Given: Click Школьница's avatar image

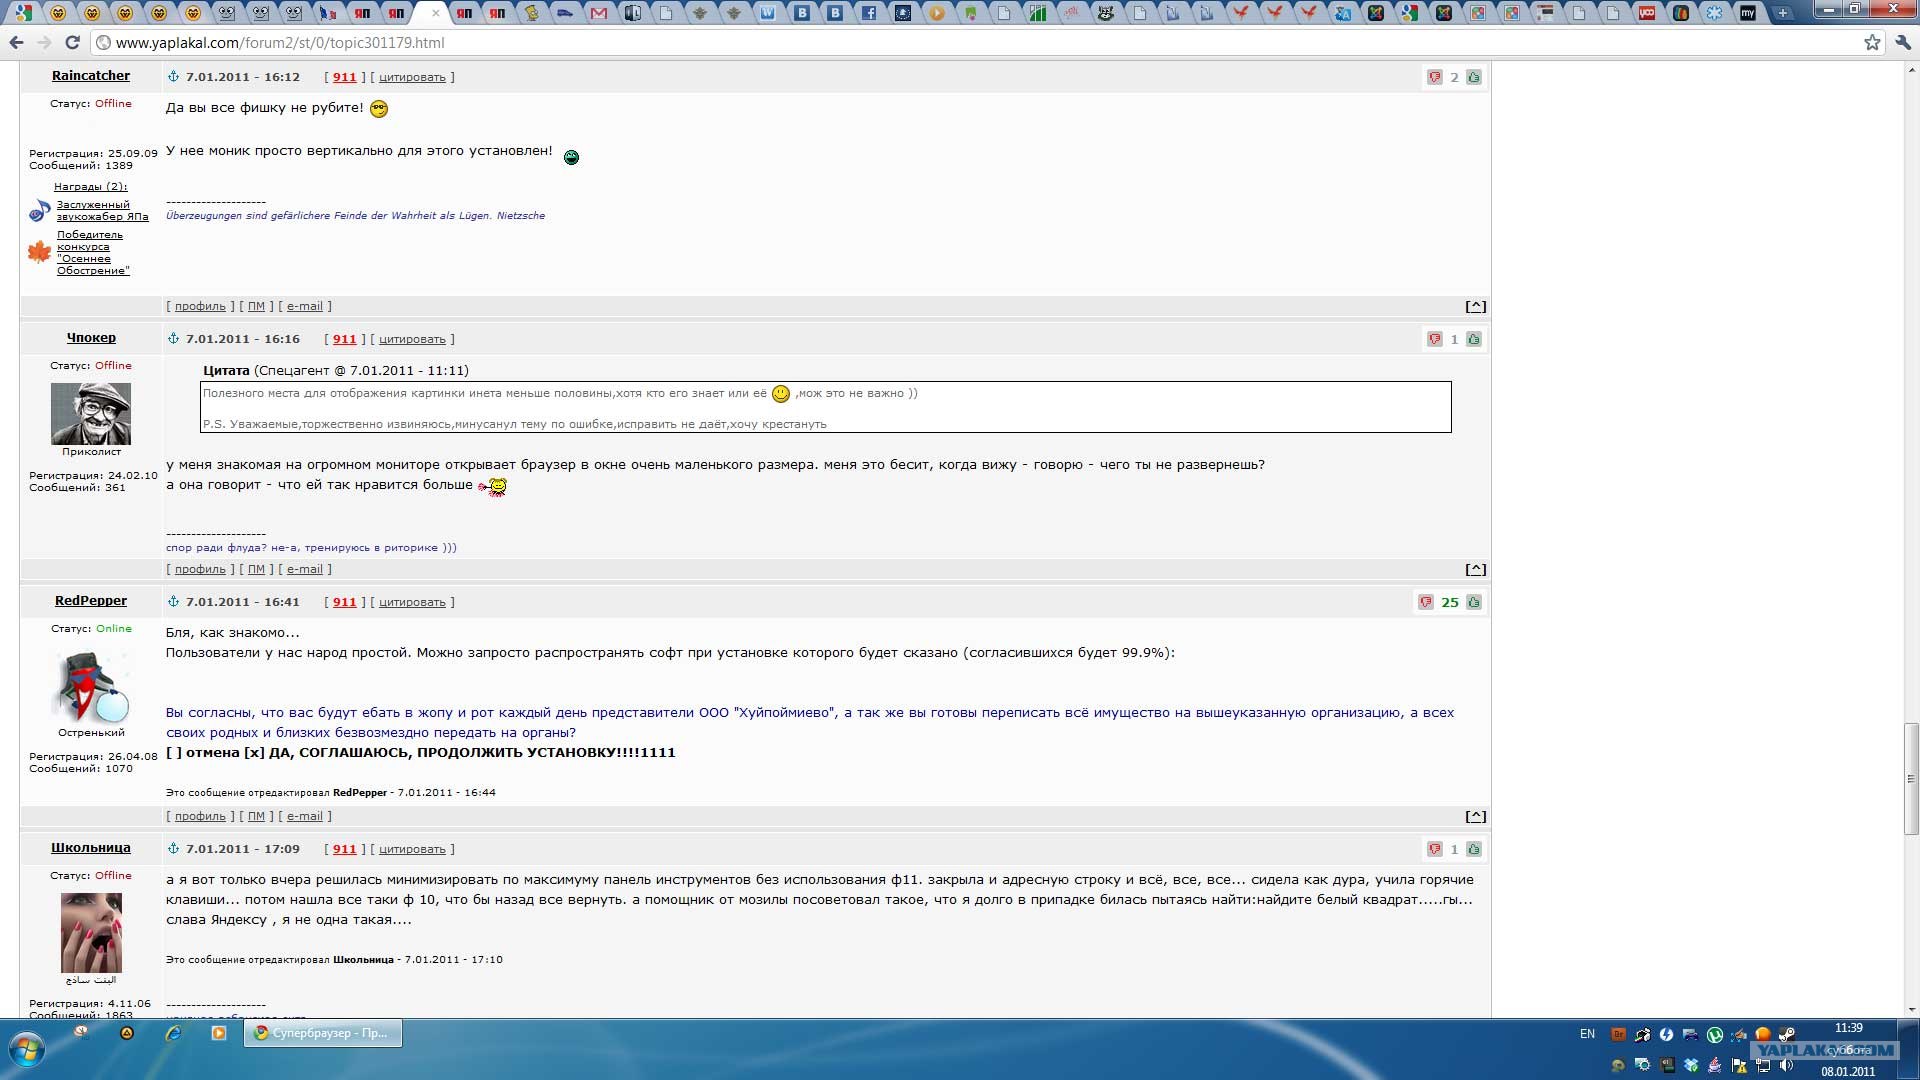Looking at the screenshot, I should click(91, 933).
